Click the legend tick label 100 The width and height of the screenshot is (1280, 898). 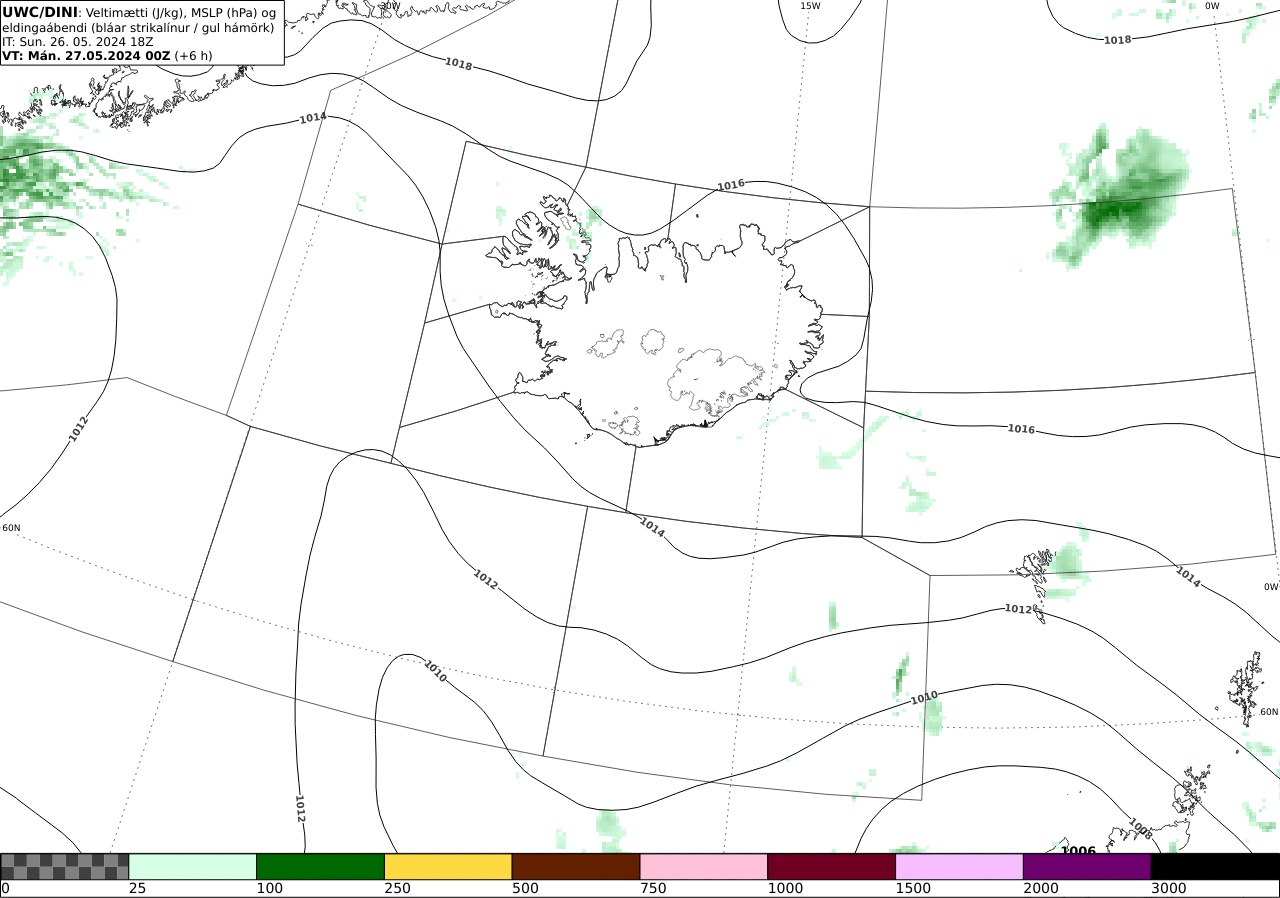tap(270, 888)
